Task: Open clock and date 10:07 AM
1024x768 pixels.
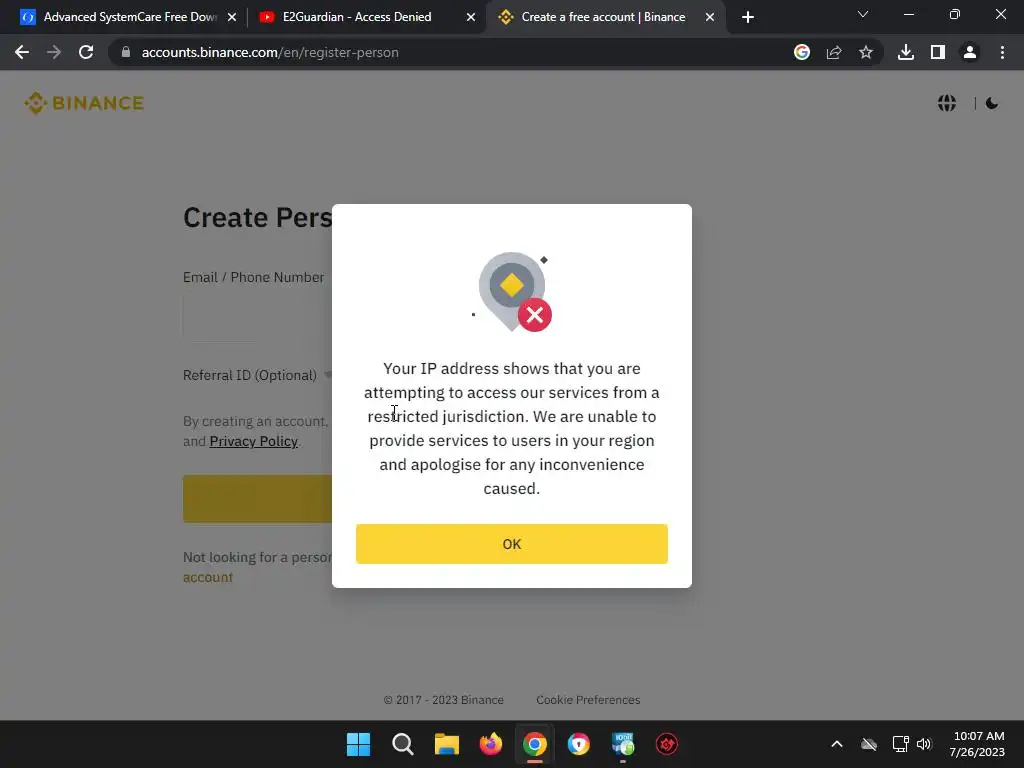Action: tap(977, 744)
